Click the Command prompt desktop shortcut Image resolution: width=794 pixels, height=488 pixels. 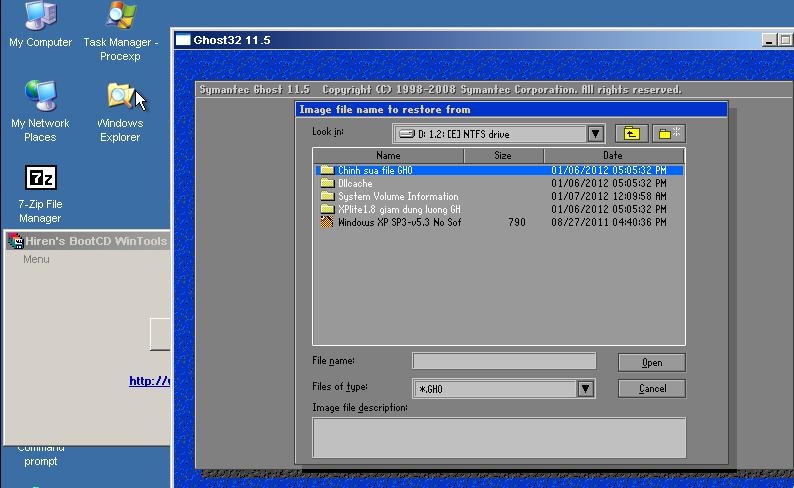tap(41, 455)
